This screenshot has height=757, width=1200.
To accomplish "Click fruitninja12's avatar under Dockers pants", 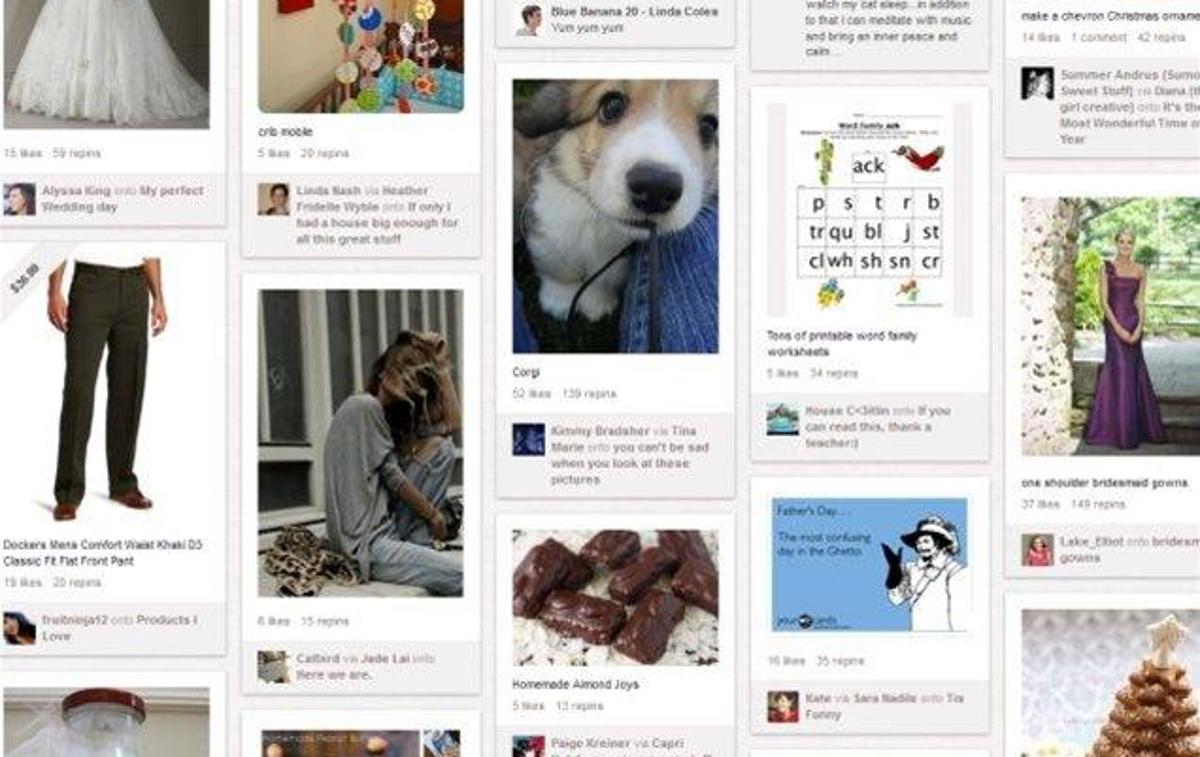I will [19, 628].
